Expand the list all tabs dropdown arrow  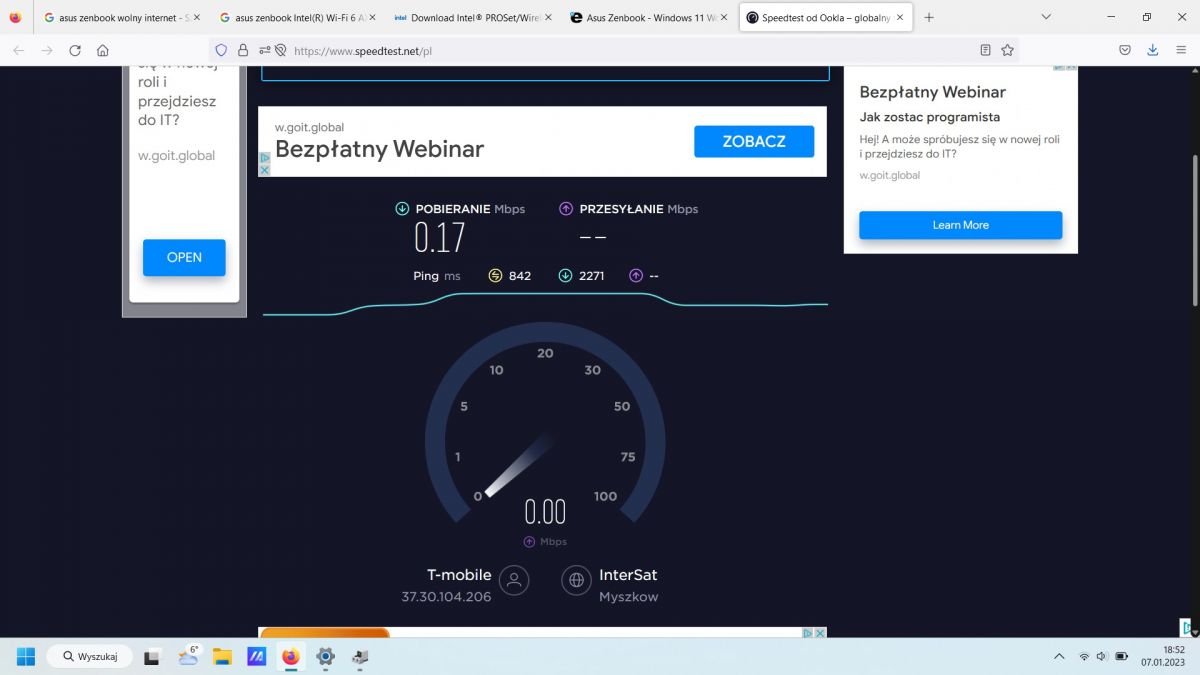pos(1046,17)
